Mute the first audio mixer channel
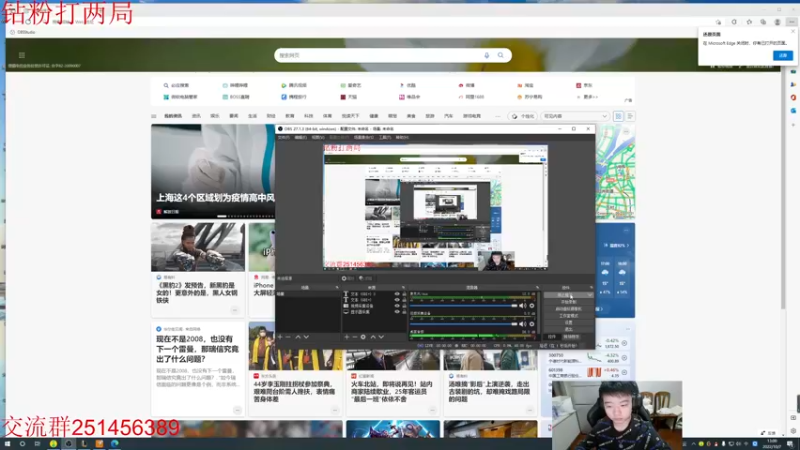 click(x=522, y=306)
